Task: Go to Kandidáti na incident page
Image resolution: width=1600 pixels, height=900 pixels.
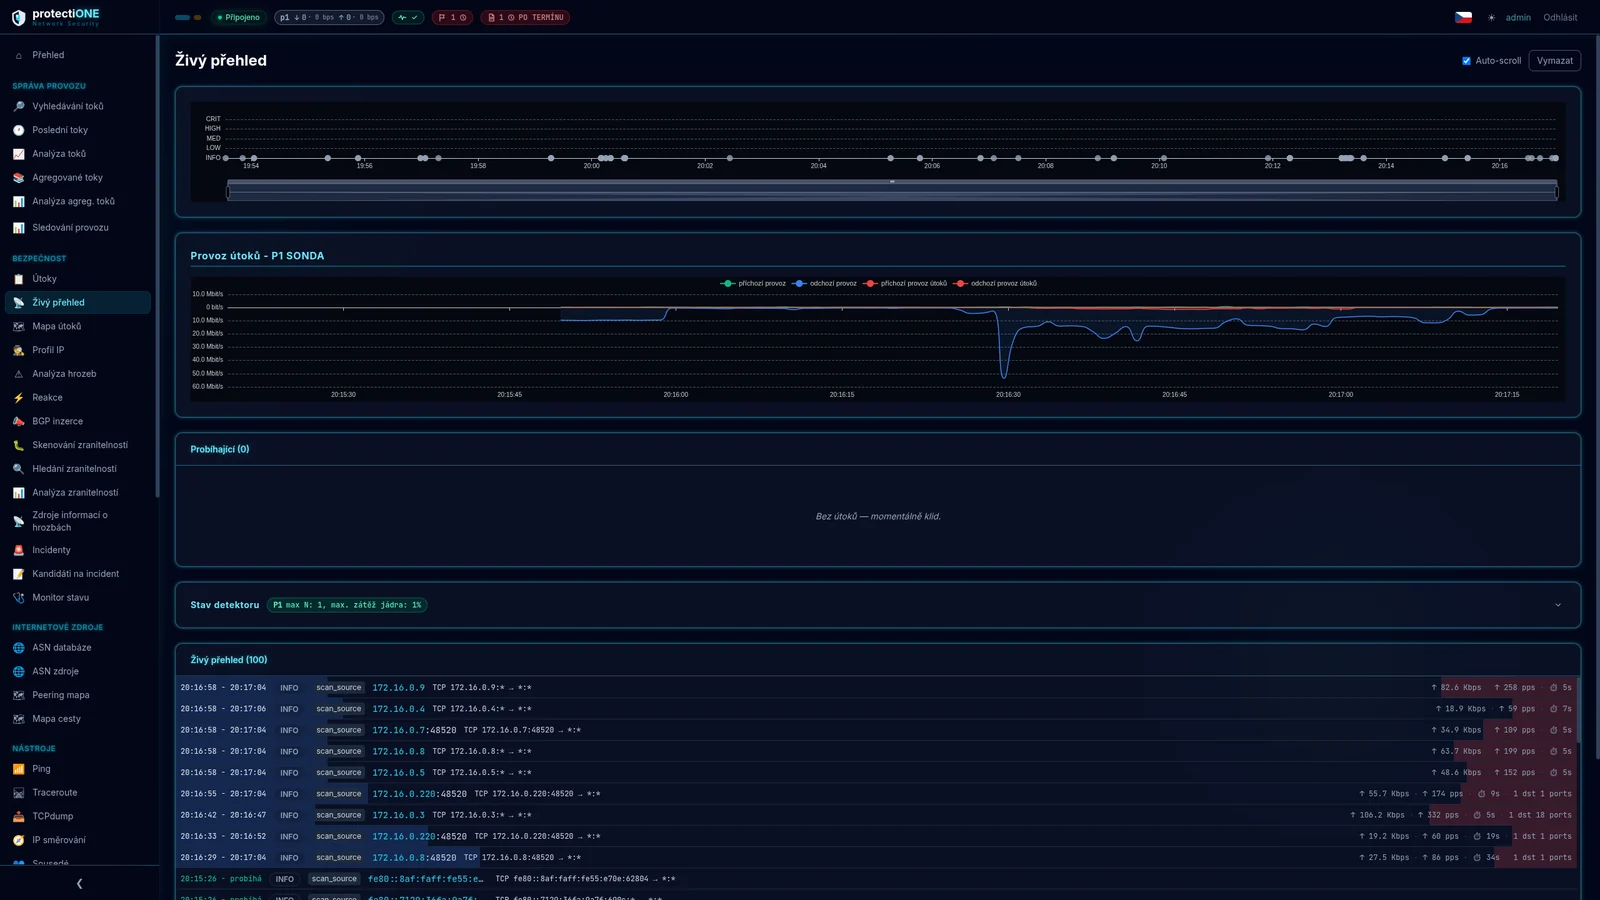Action: 78,574
